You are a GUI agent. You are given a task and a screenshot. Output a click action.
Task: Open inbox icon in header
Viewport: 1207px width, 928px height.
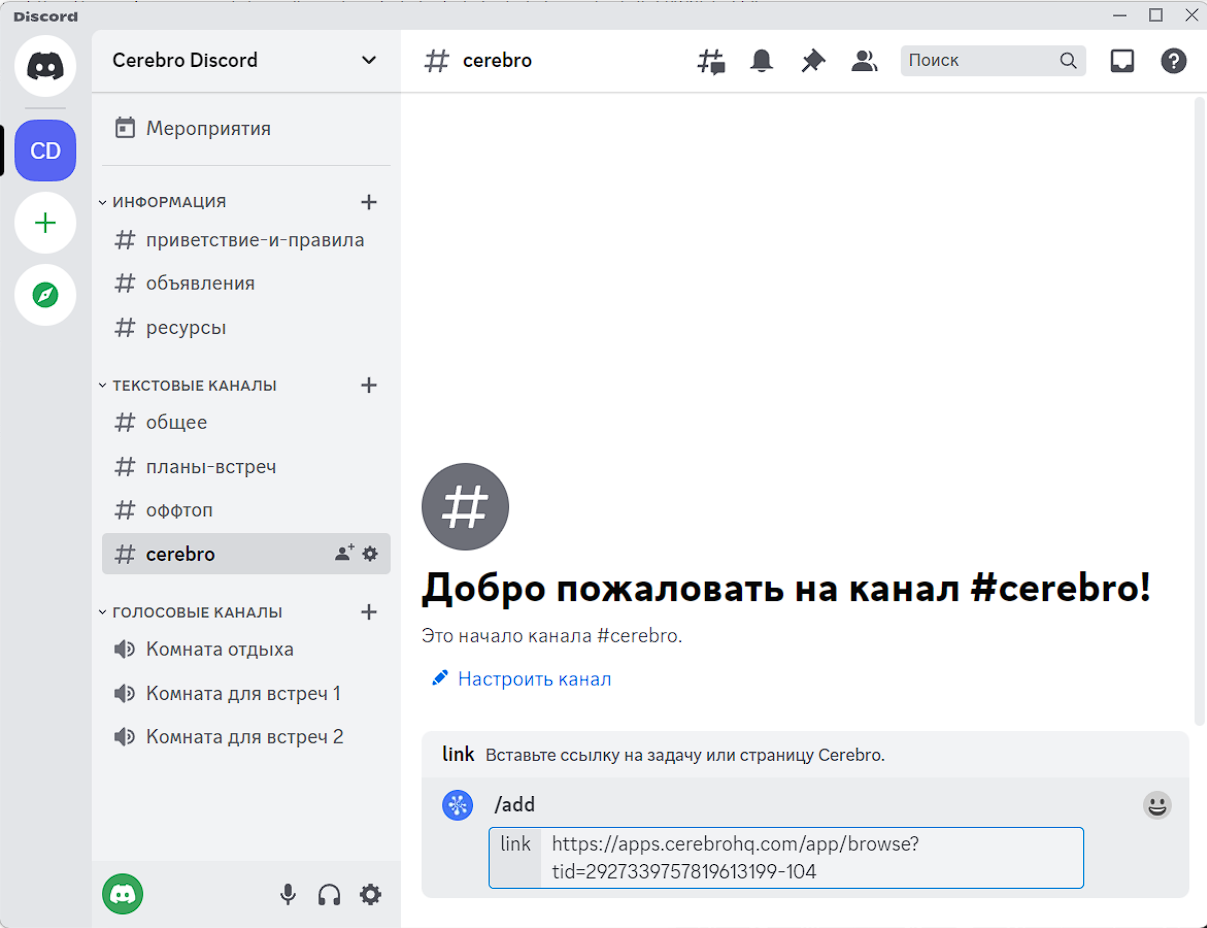pos(1122,61)
